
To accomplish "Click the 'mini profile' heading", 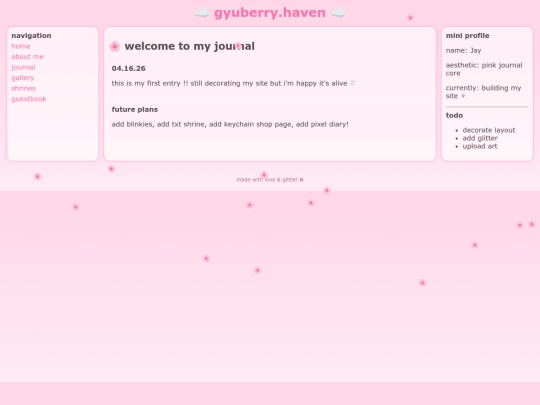I will click(x=467, y=36).
